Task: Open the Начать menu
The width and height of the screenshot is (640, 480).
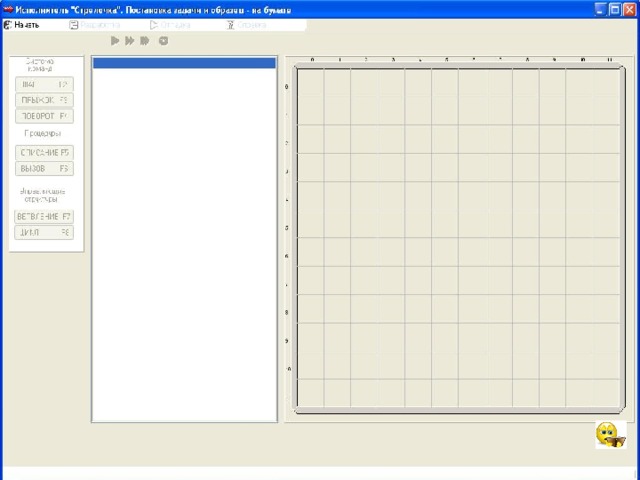Action: (x=21, y=25)
